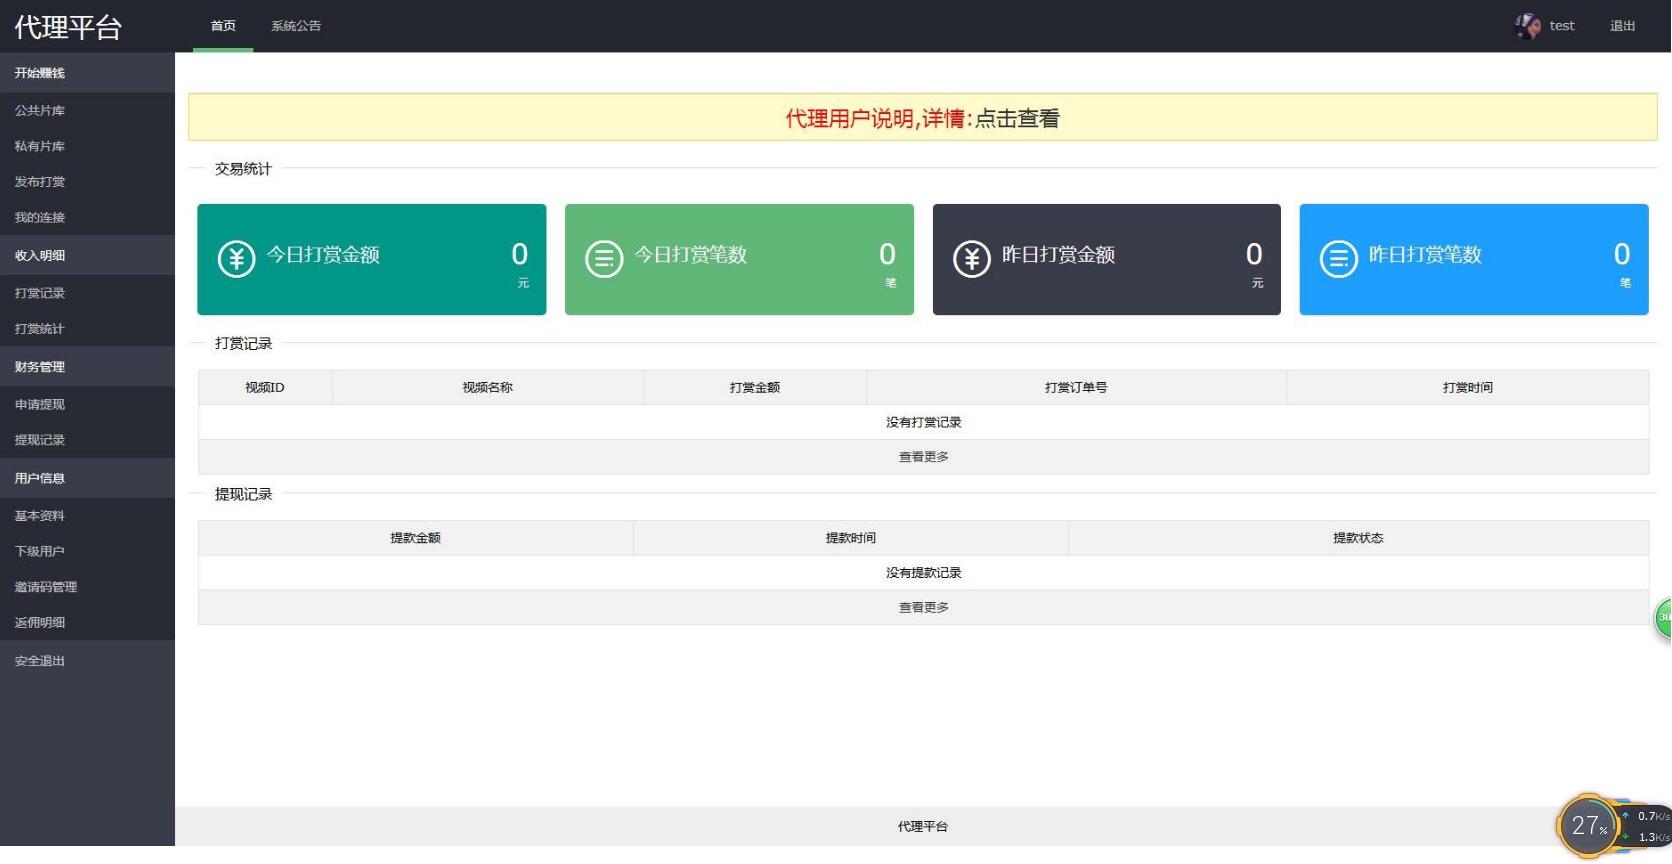Click the 昨日打赏金额 card label
The width and height of the screenshot is (1672, 864).
pos(1058,255)
